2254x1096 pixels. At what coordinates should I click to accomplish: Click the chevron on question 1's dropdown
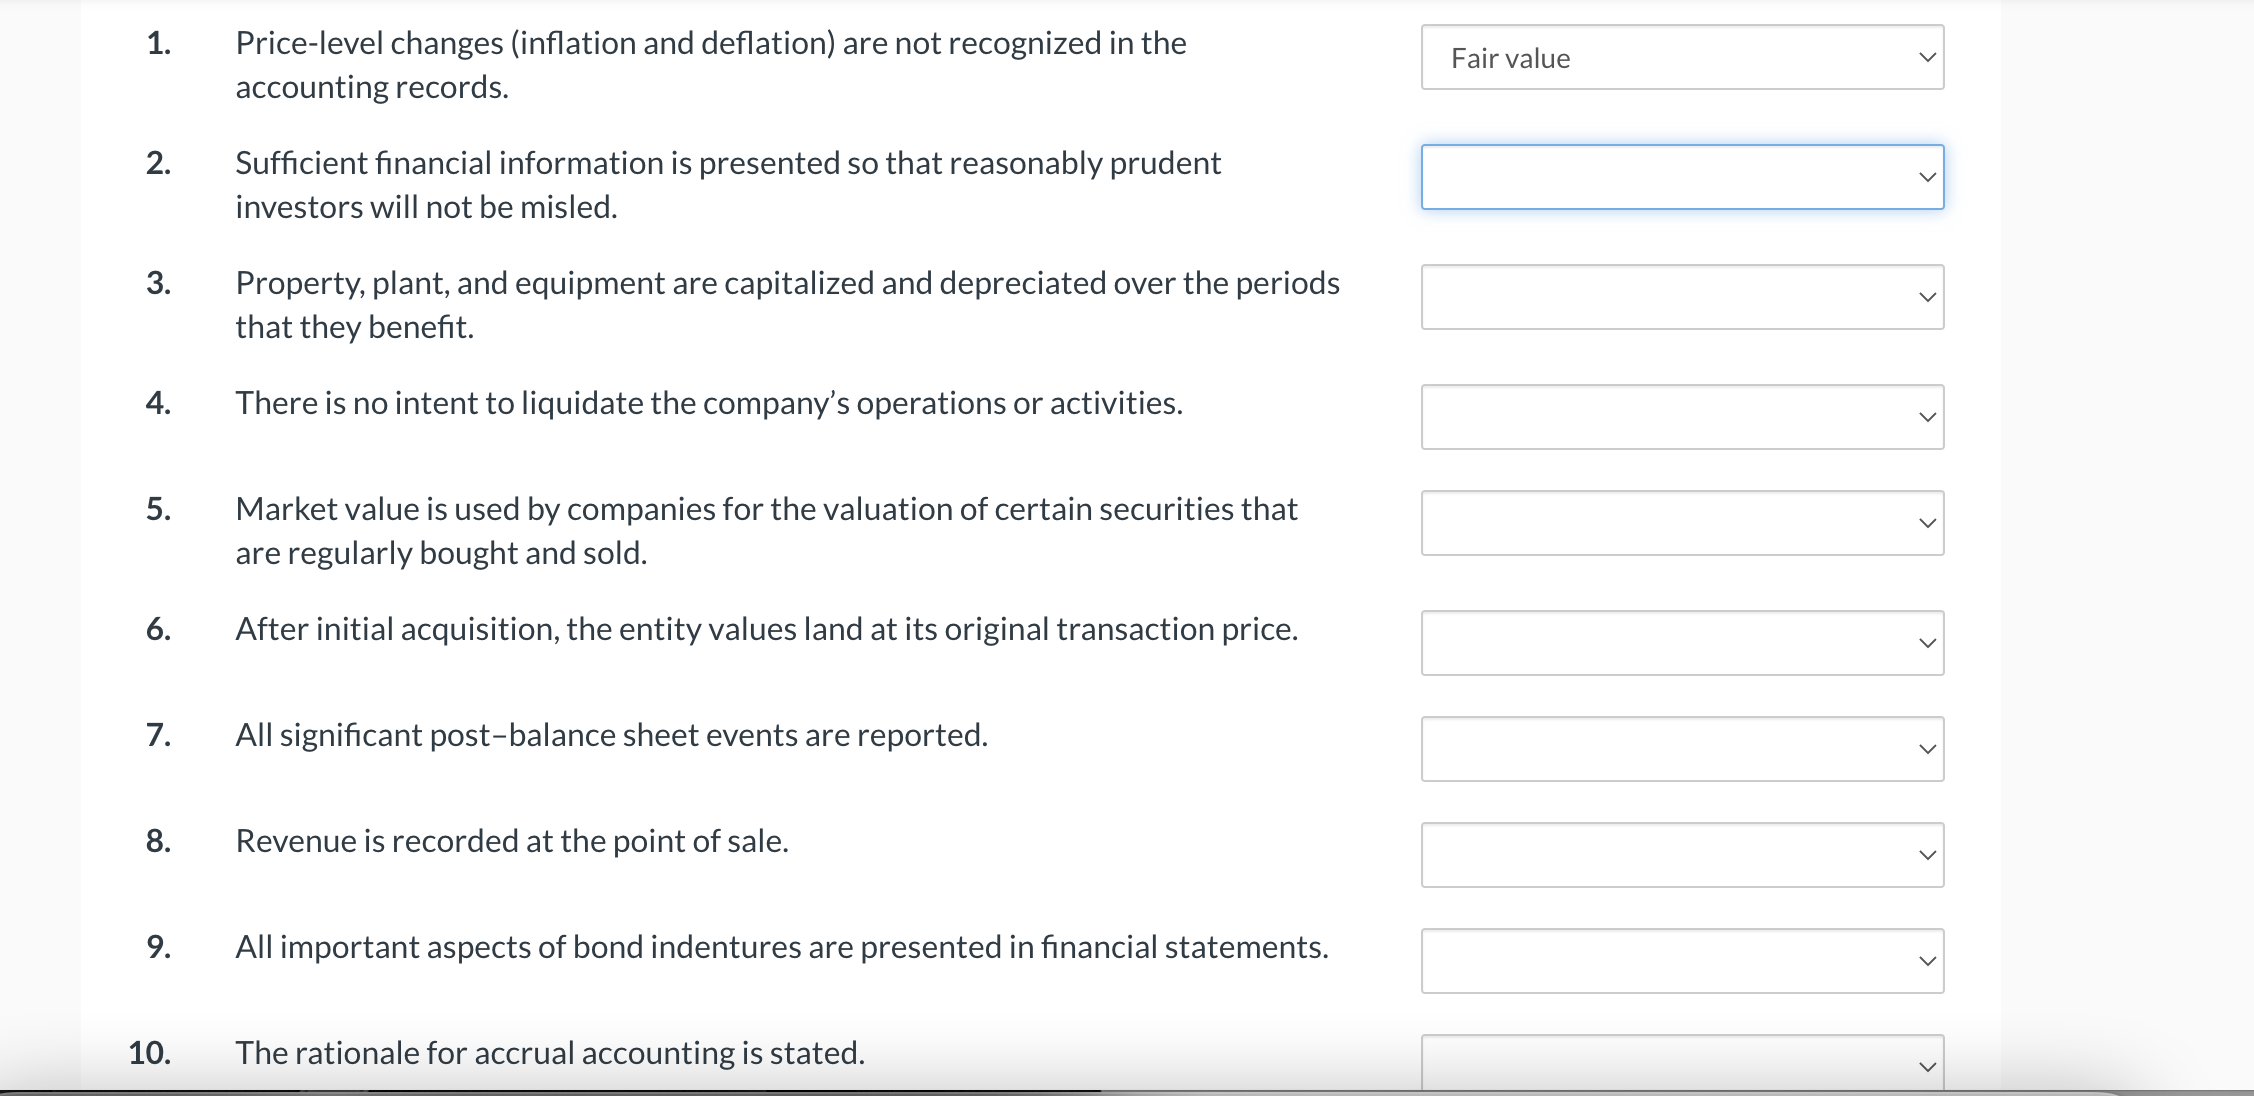click(1925, 57)
